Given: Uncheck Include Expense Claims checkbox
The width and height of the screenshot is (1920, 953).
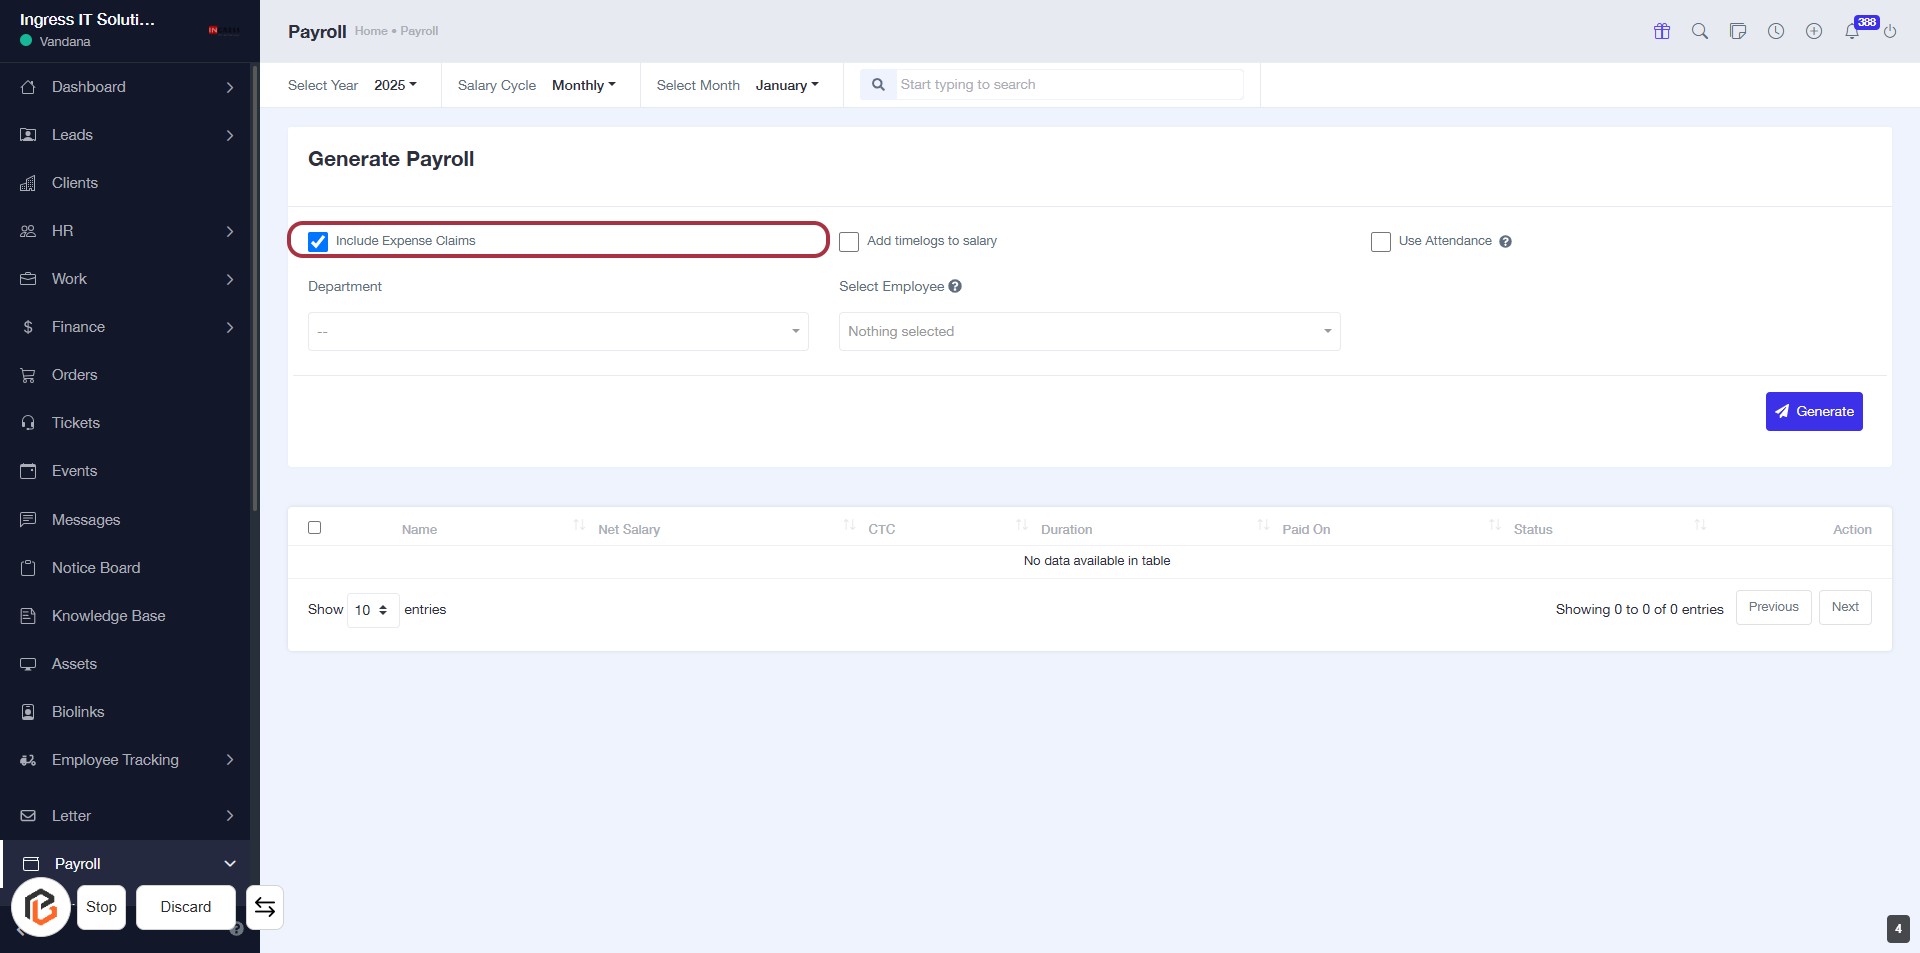Looking at the screenshot, I should [318, 242].
